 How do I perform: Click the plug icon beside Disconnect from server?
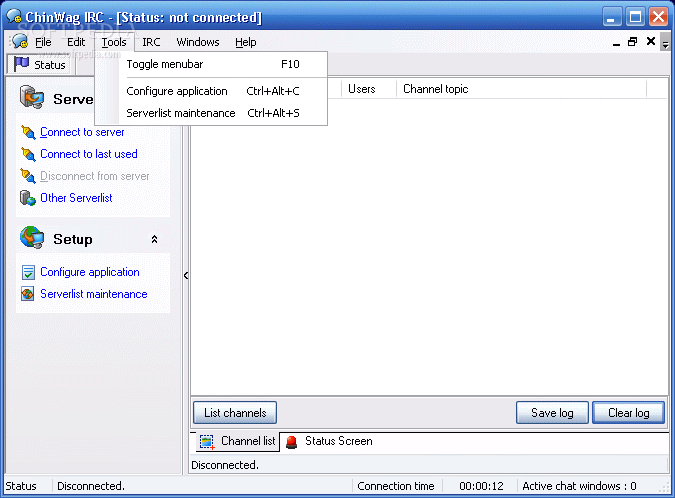(x=28, y=176)
